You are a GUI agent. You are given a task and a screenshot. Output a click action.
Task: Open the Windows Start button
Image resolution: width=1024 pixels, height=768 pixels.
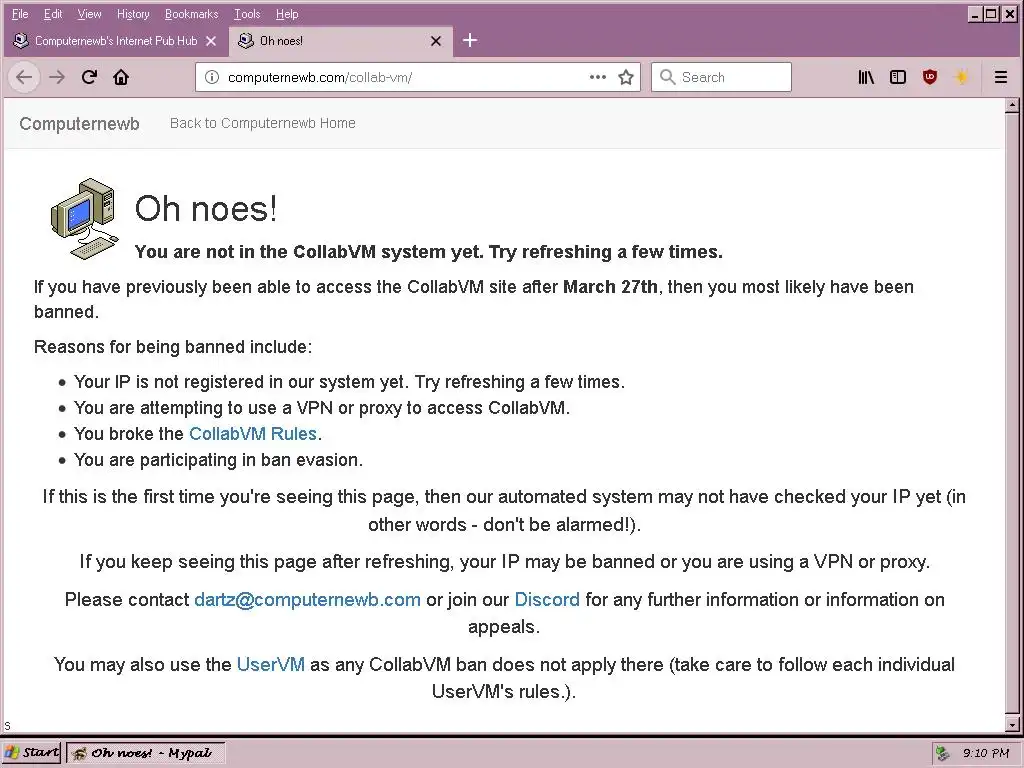(x=31, y=753)
